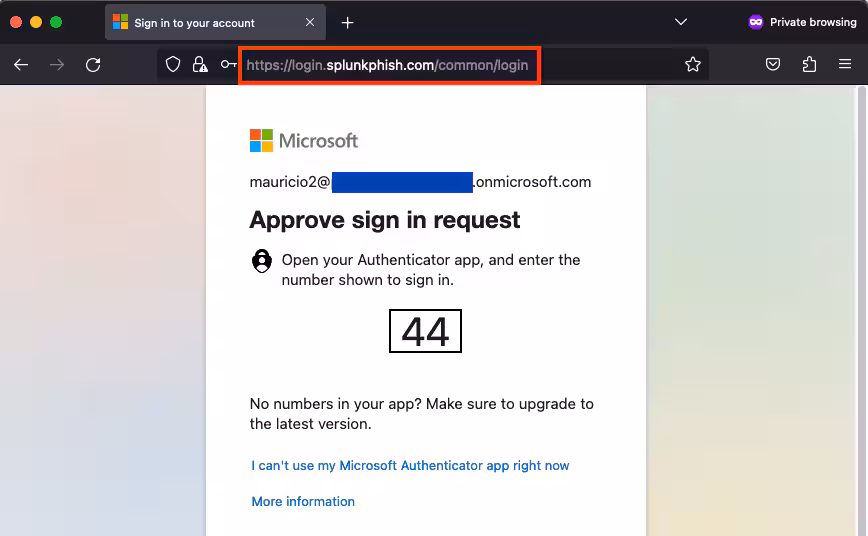Show site security info via padlock icon
This screenshot has width=868, height=536.
pyautogui.click(x=200, y=65)
